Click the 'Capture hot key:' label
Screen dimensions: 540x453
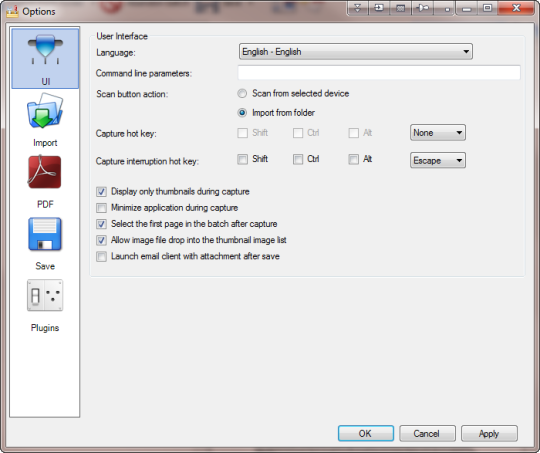click(x=126, y=134)
